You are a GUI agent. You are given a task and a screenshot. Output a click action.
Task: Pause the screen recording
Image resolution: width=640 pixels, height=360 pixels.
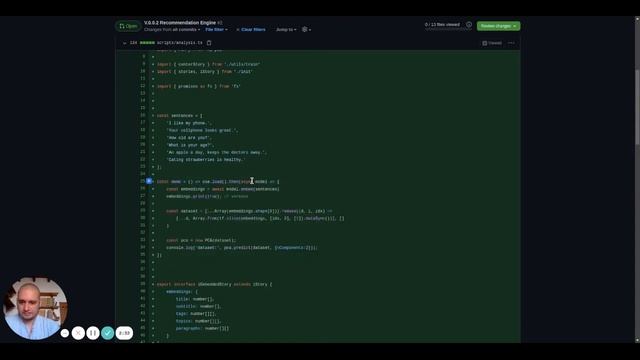coord(93,333)
